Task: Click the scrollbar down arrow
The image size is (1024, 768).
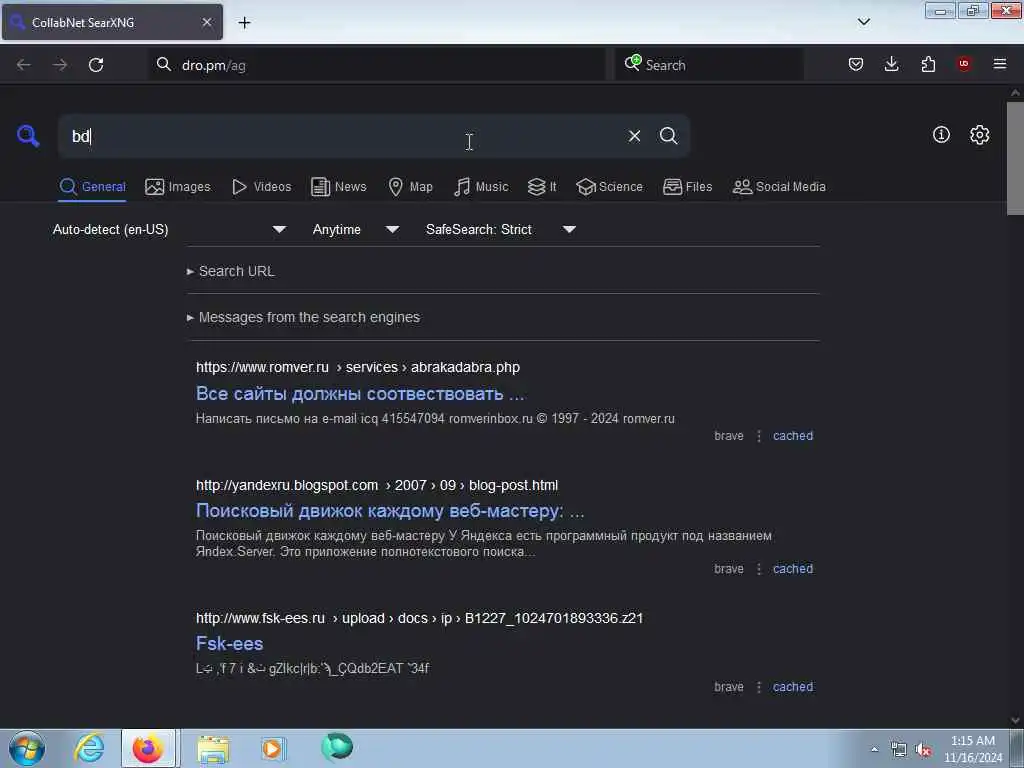Action: 1015,720
